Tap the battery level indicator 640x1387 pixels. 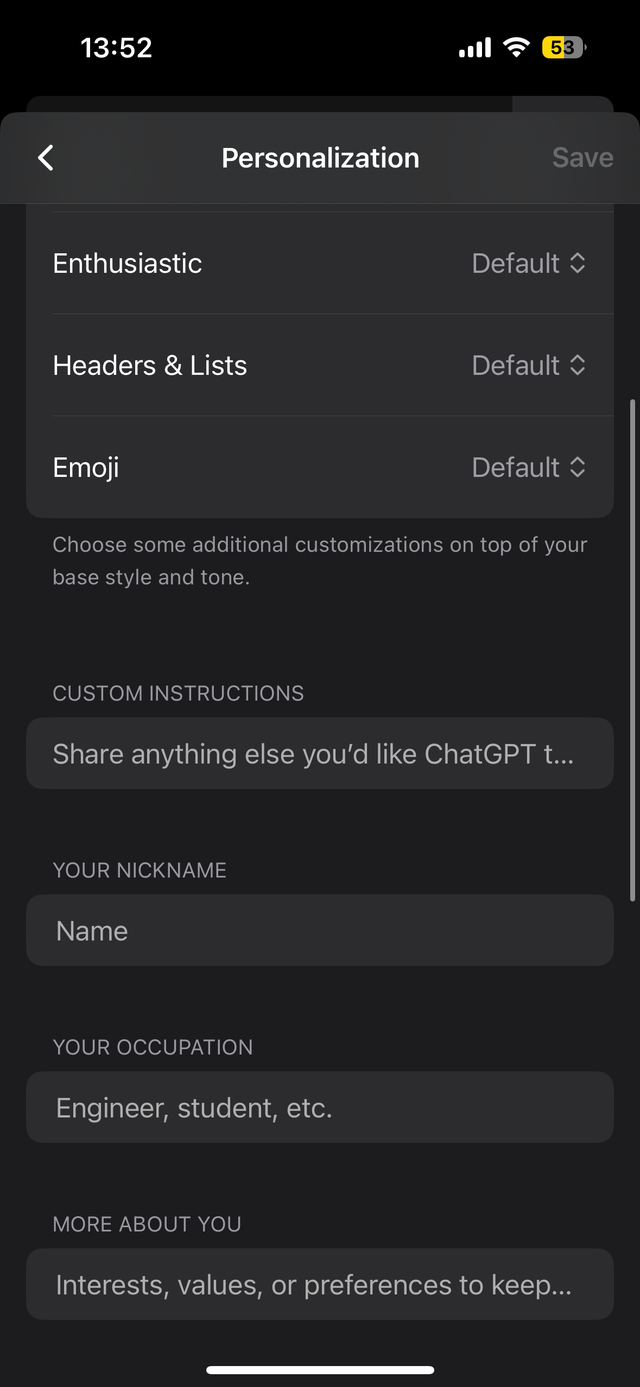pos(564,47)
